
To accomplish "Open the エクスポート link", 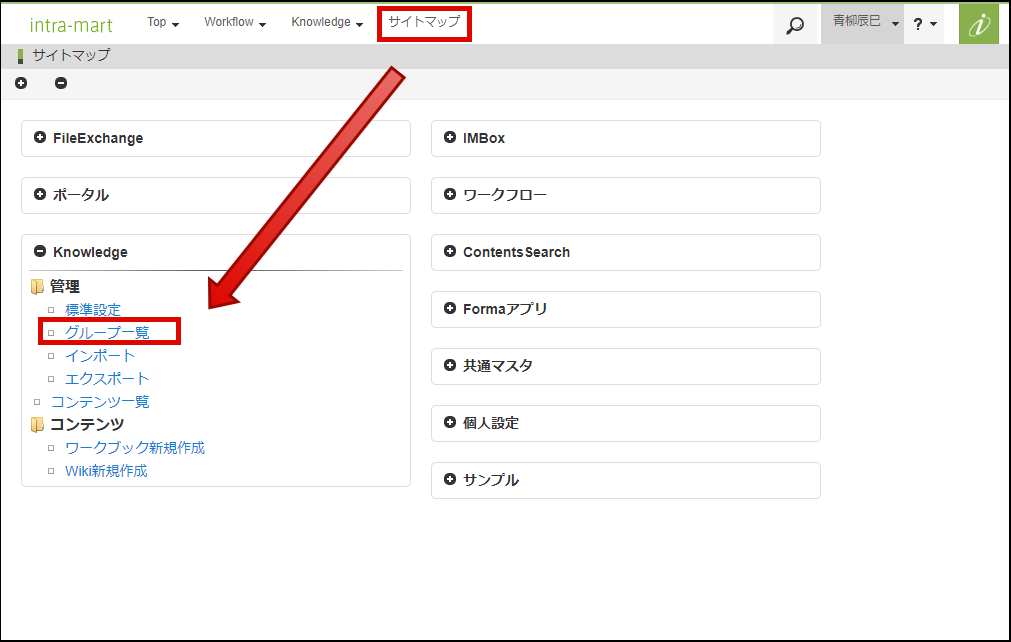I will coord(107,379).
